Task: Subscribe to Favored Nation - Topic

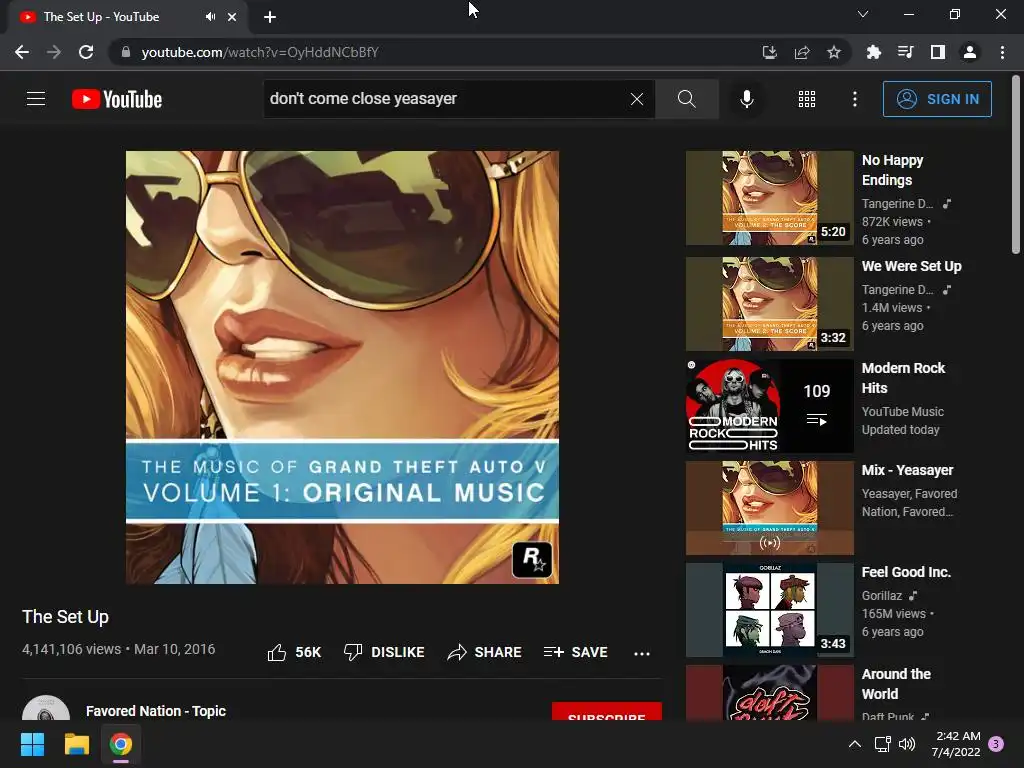Action: click(x=607, y=711)
